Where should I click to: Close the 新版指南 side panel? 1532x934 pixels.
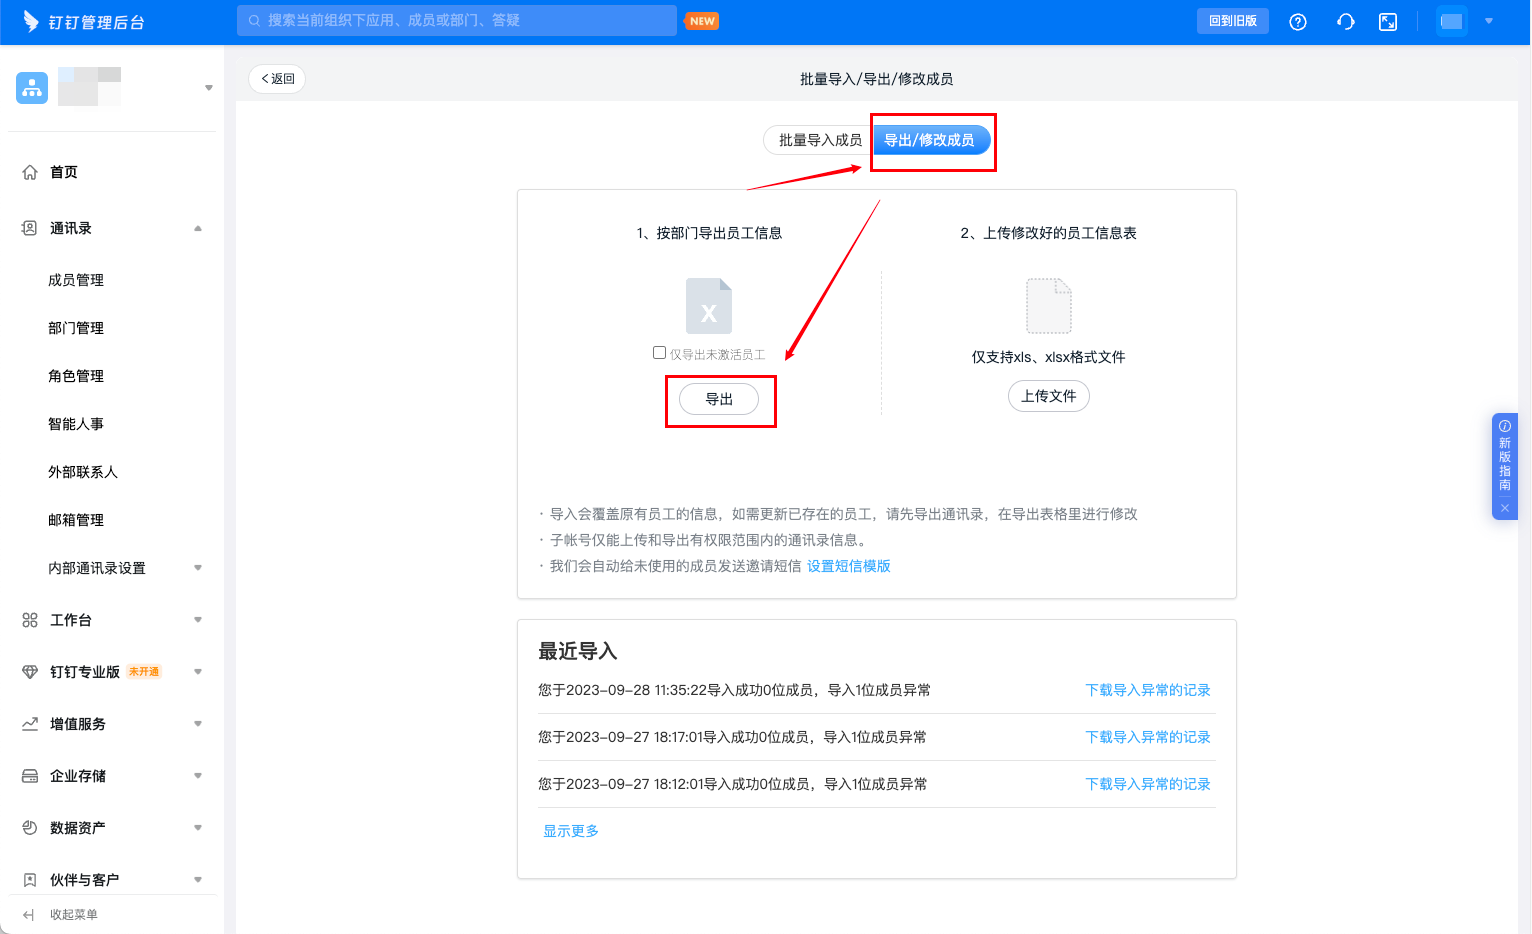1505,508
